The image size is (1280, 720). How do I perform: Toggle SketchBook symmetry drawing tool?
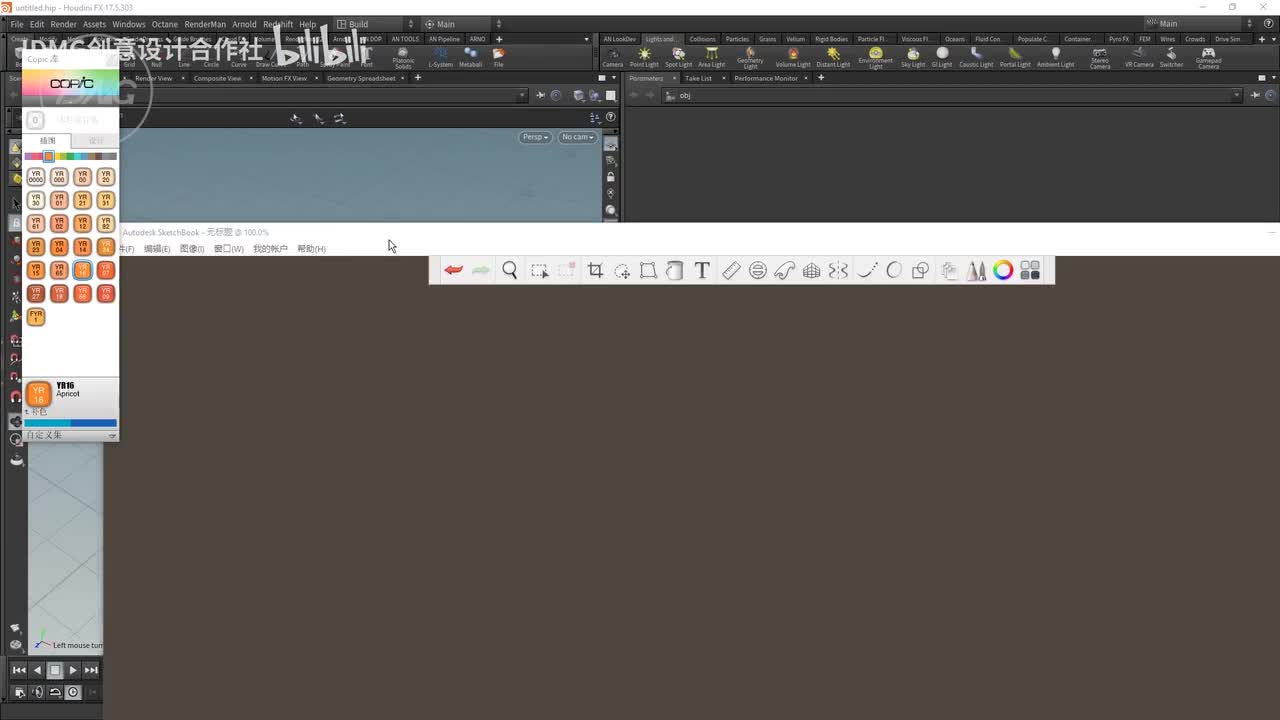[x=839, y=270]
